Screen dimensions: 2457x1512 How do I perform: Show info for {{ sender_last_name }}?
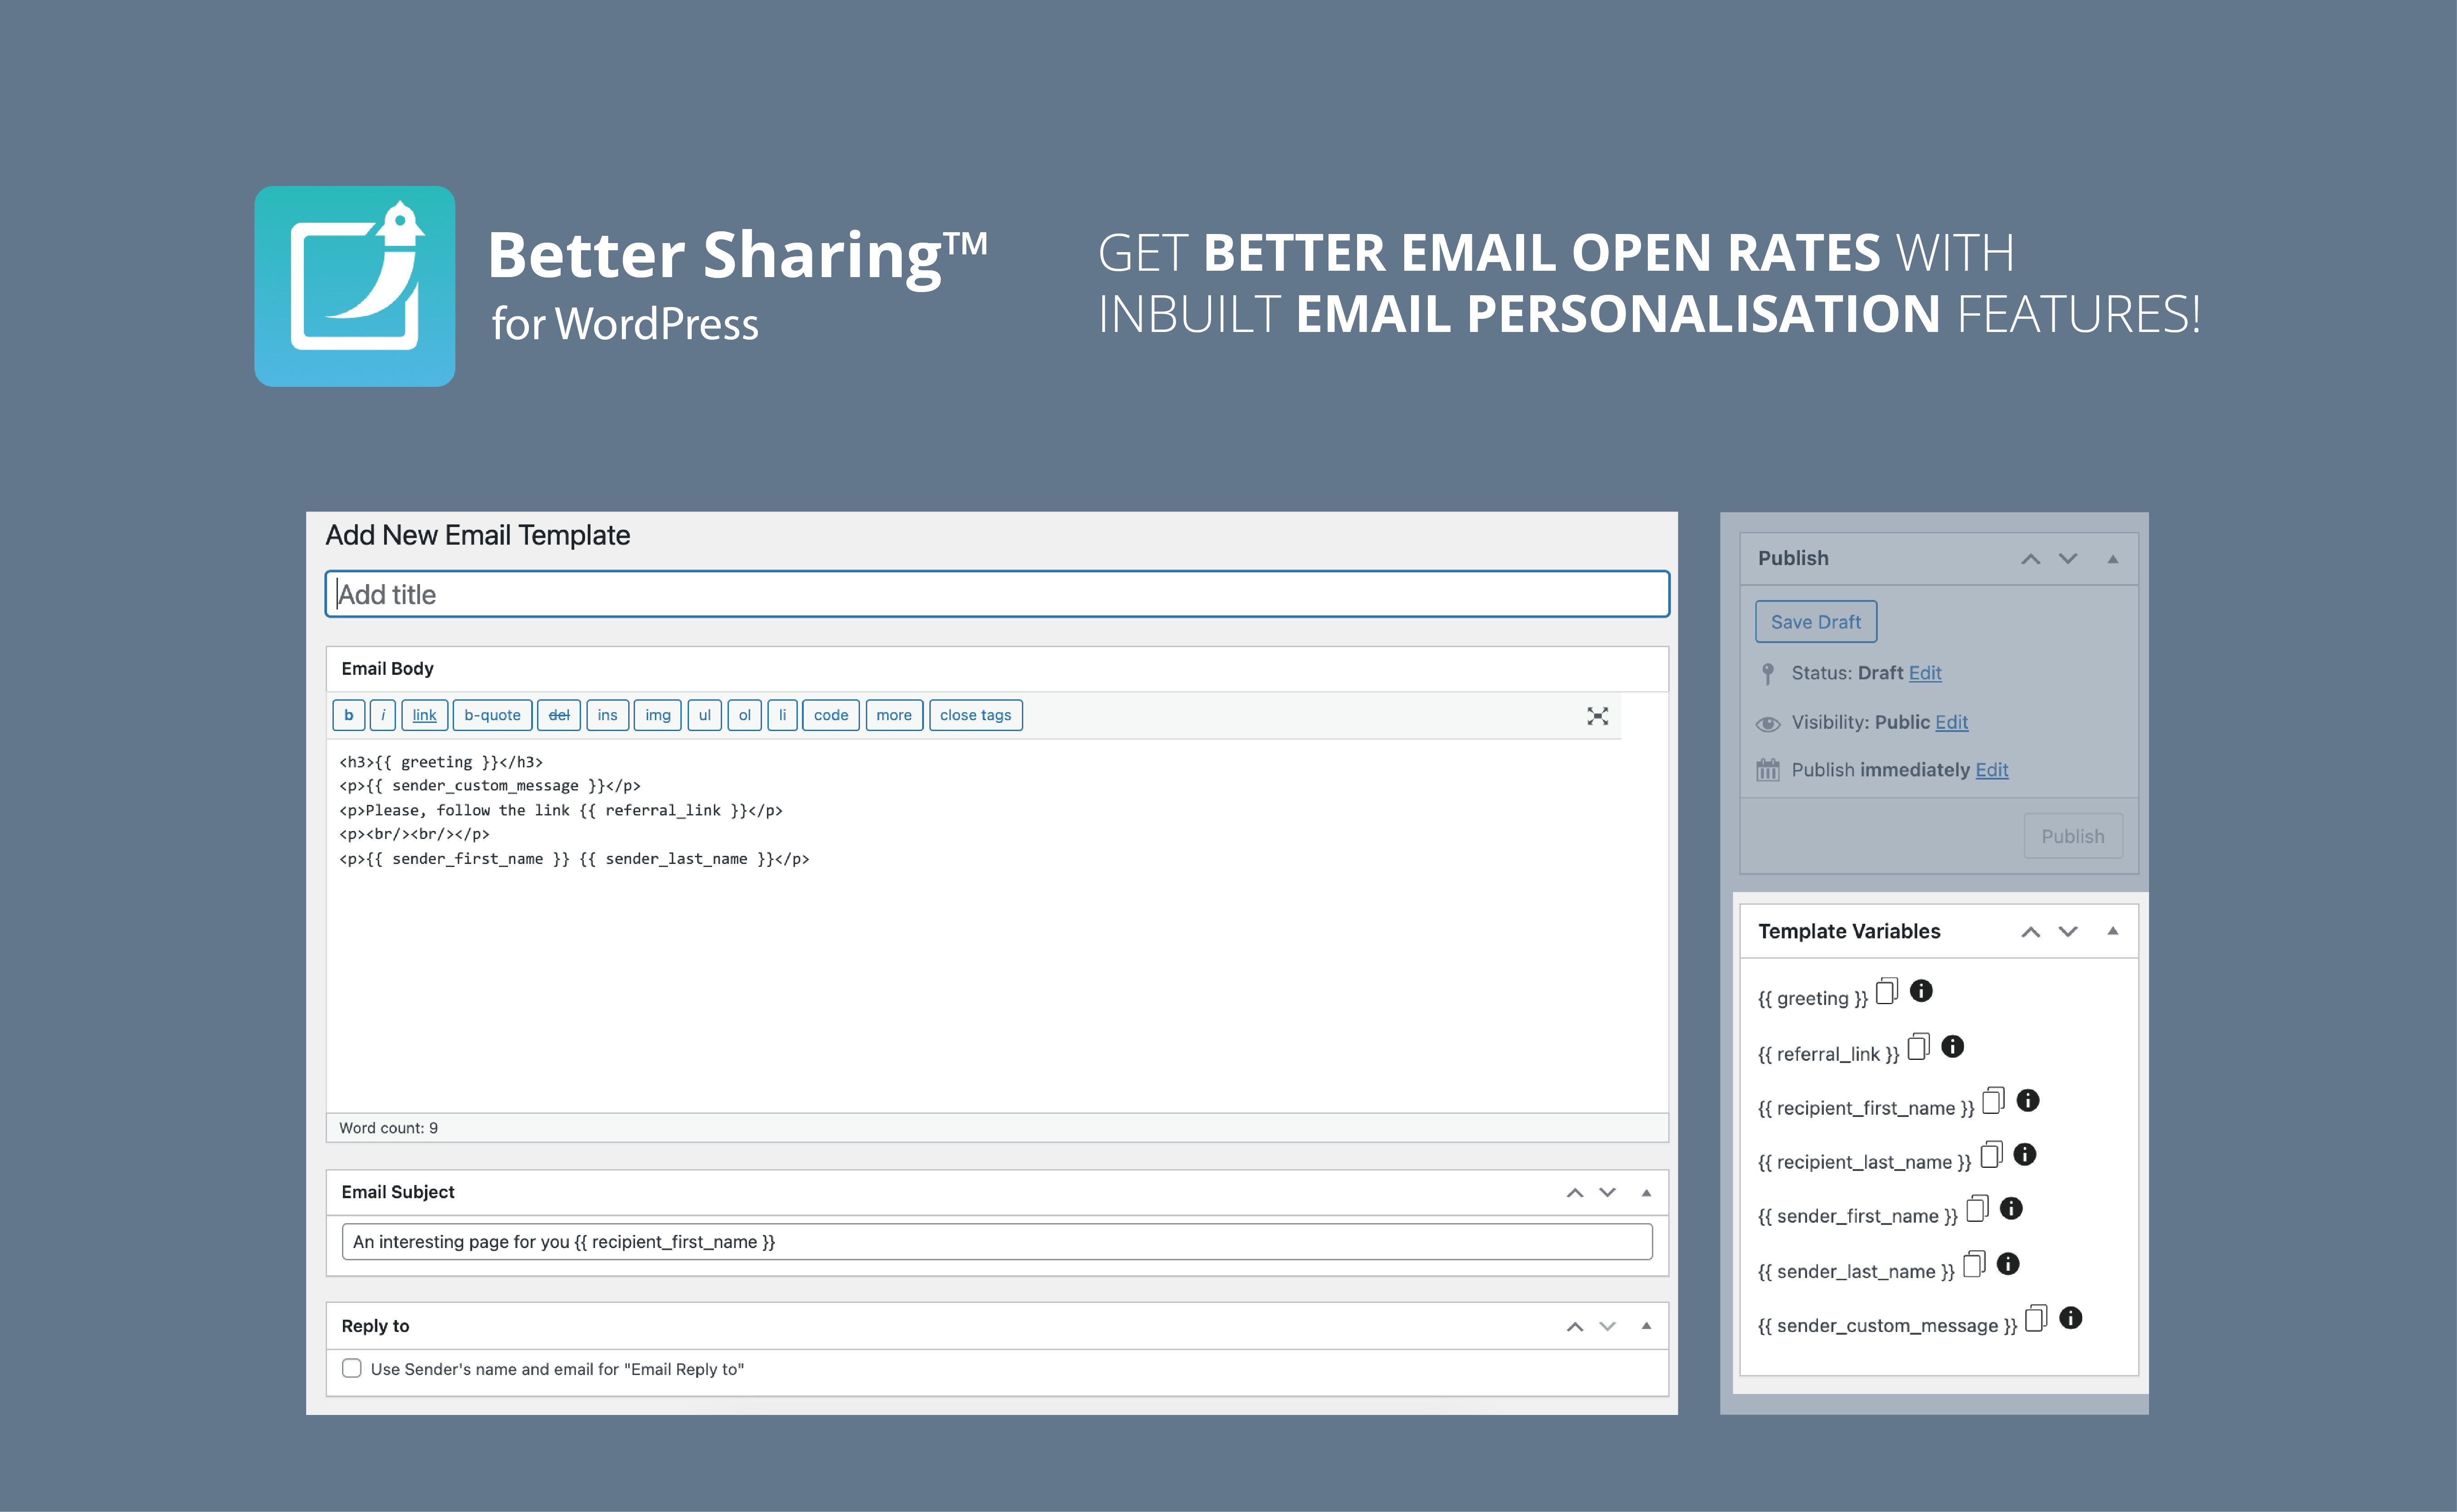[2008, 1264]
